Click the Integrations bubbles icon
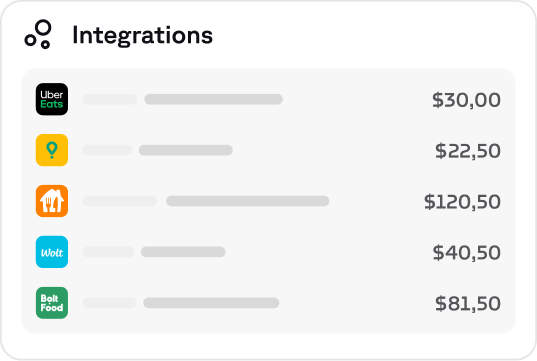This screenshot has width=537, height=361. tap(38, 34)
